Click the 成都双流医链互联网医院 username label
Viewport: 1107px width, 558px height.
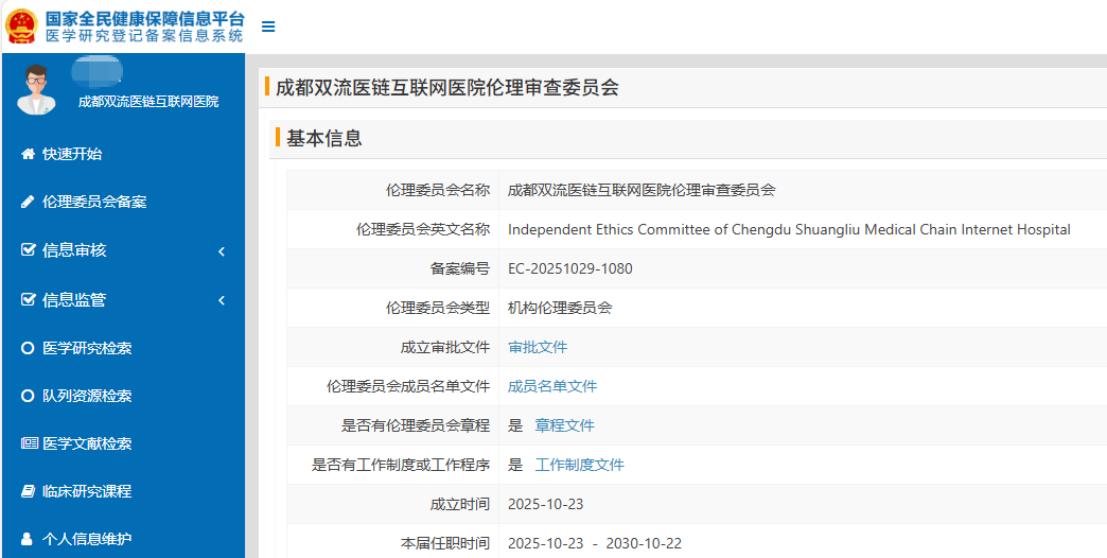coord(148,102)
